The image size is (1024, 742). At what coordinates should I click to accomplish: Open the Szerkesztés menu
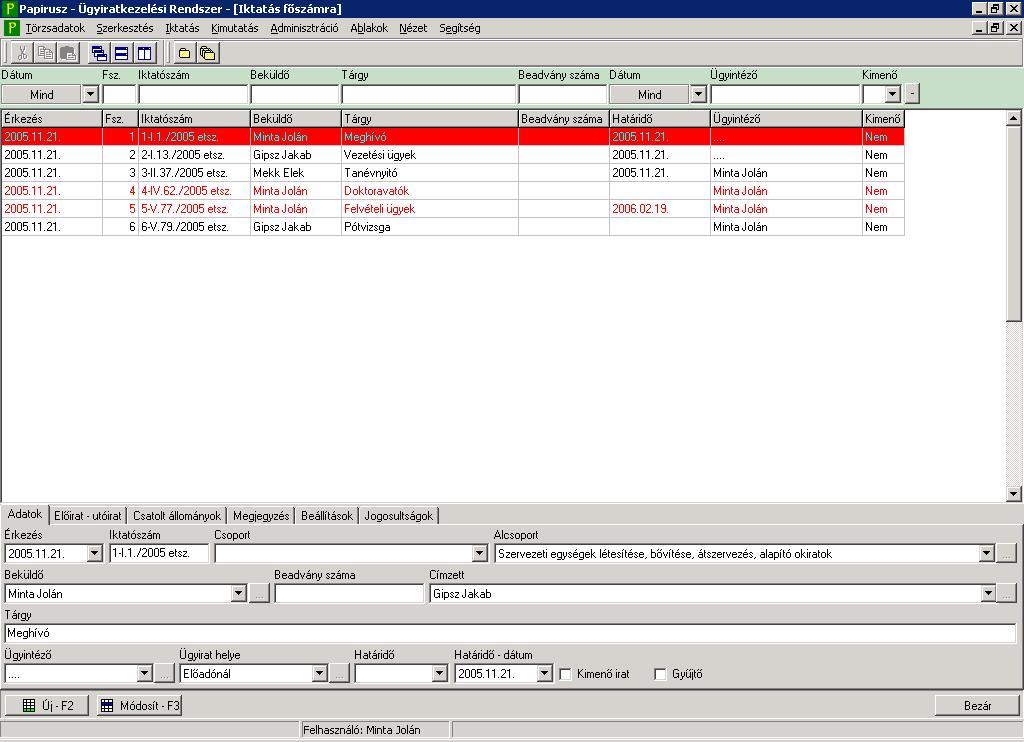pos(125,28)
